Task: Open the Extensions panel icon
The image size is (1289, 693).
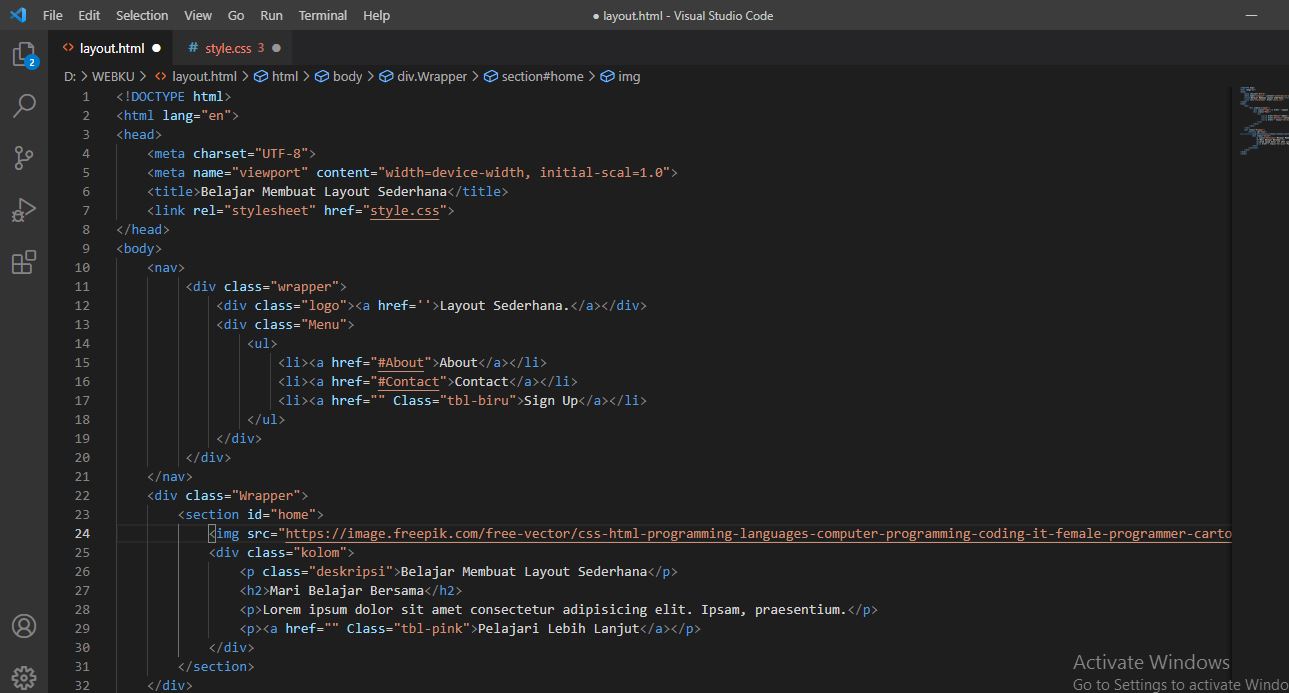Action: pos(24,262)
